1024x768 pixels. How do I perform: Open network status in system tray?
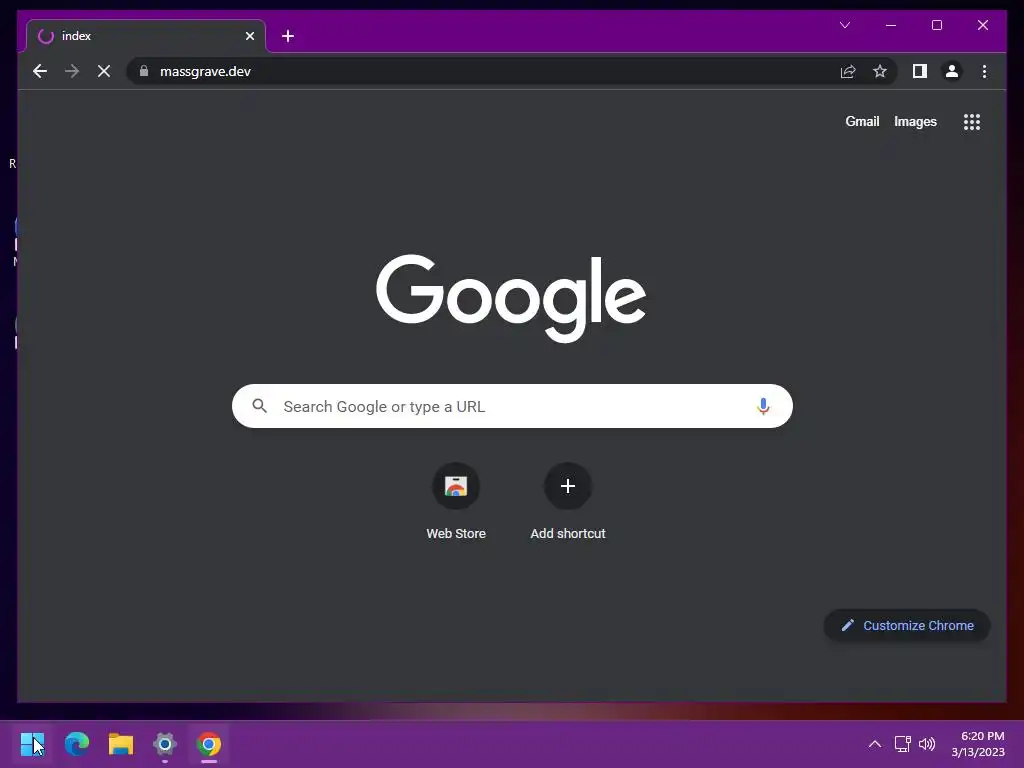click(x=903, y=744)
